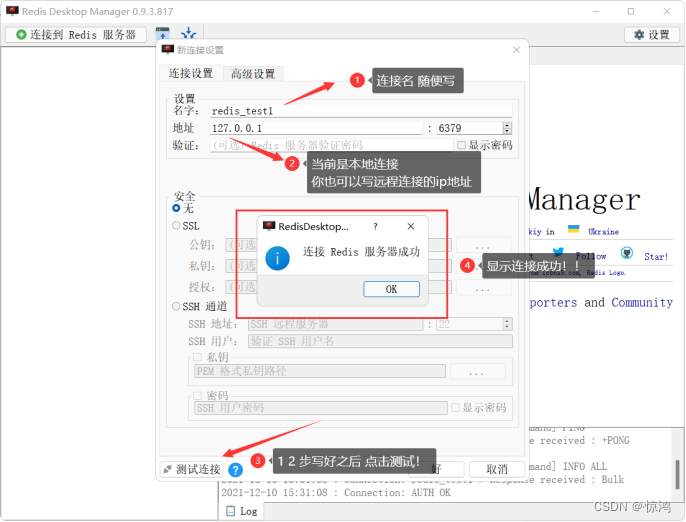Toggle 显示密码 checkbox for SSH password
This screenshot has width=686, height=522.
pyautogui.click(x=455, y=408)
